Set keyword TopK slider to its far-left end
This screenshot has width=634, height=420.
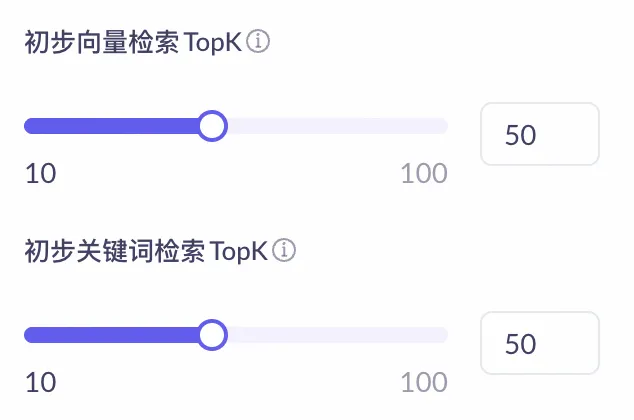click(x=27, y=335)
